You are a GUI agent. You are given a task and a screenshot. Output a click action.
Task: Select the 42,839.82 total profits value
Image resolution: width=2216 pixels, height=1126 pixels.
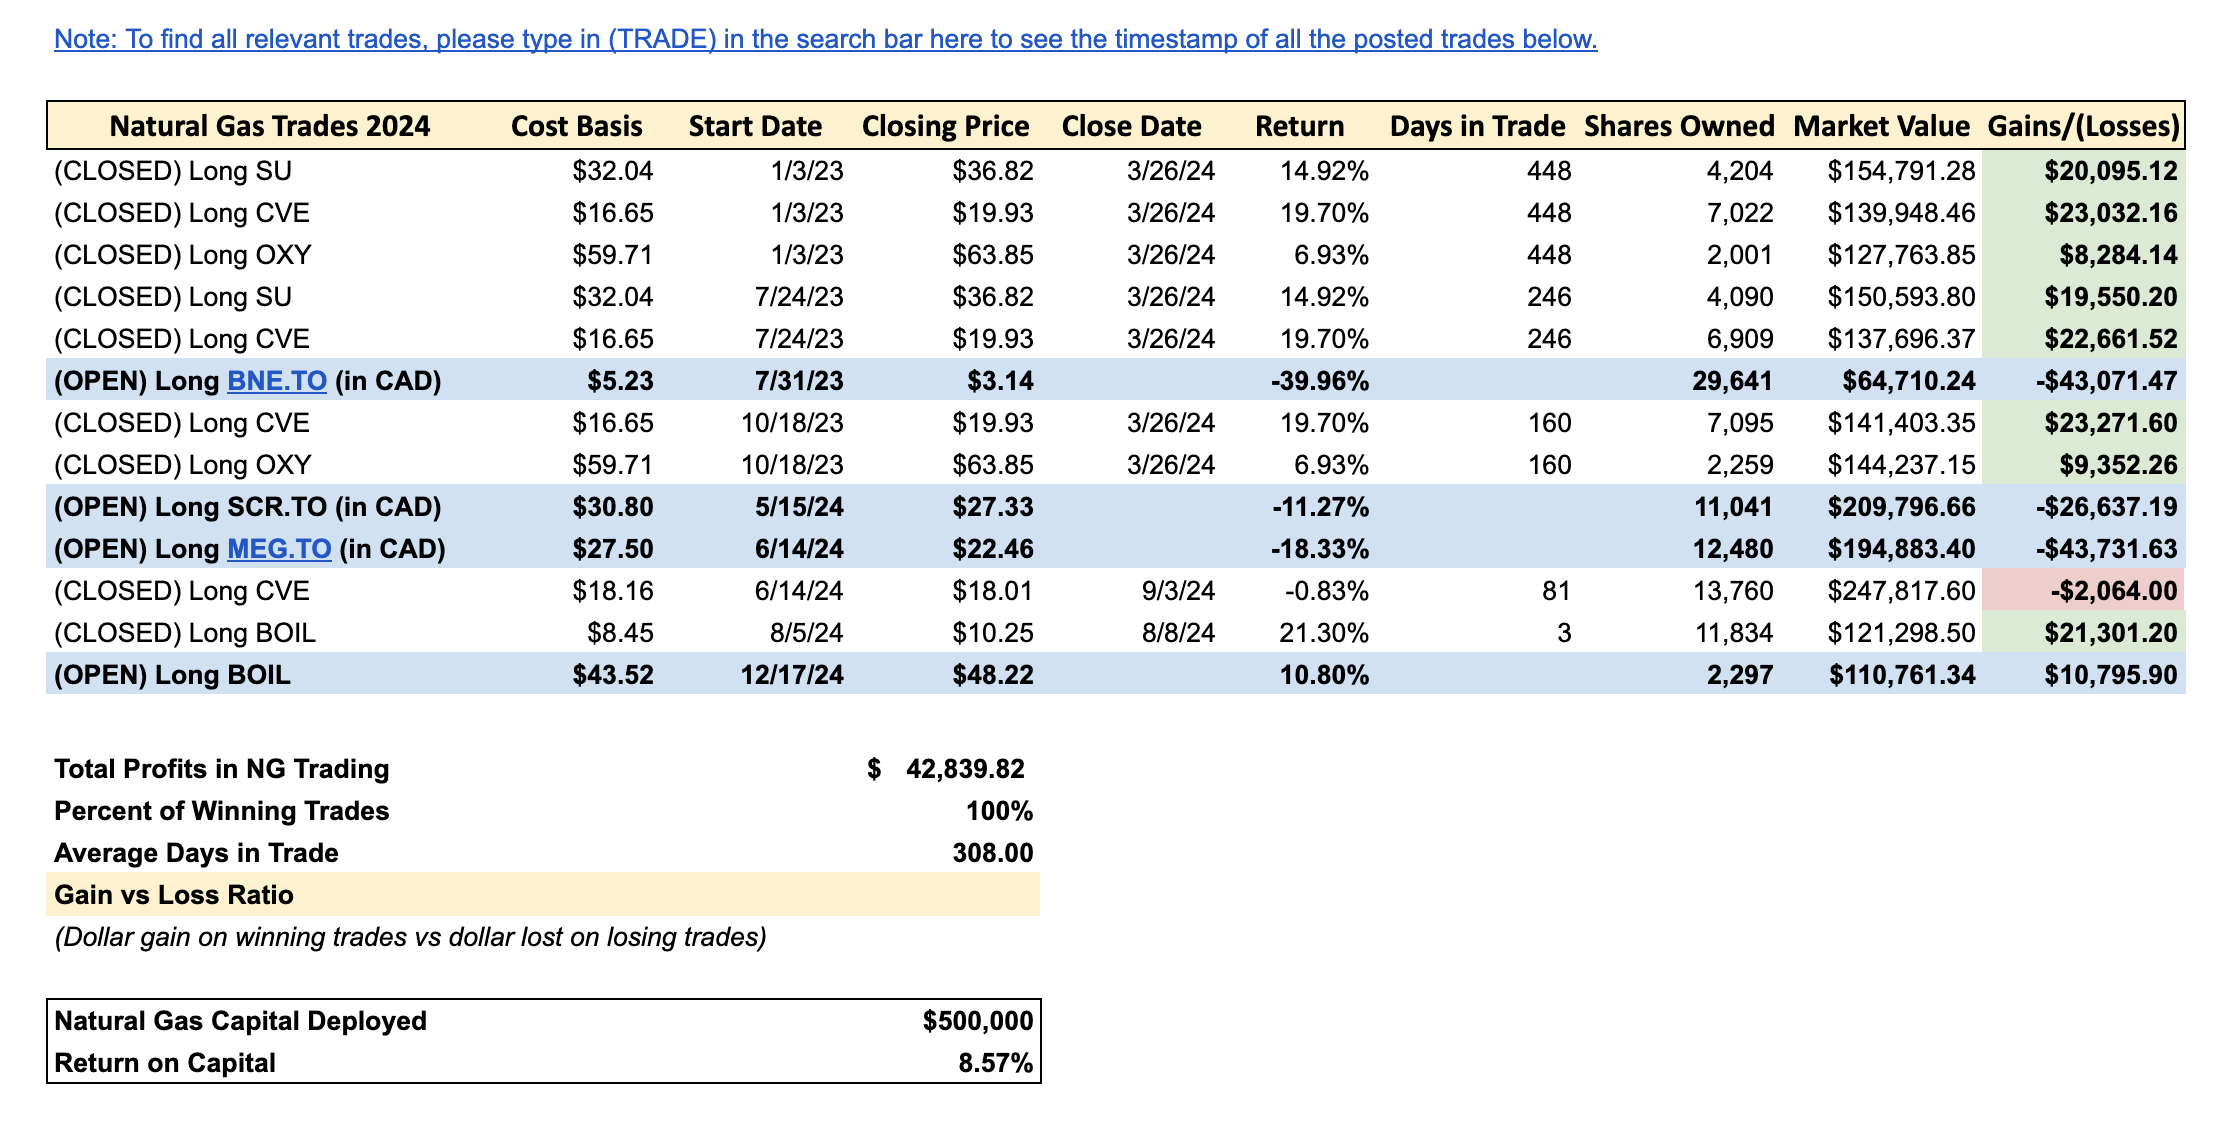point(965,769)
